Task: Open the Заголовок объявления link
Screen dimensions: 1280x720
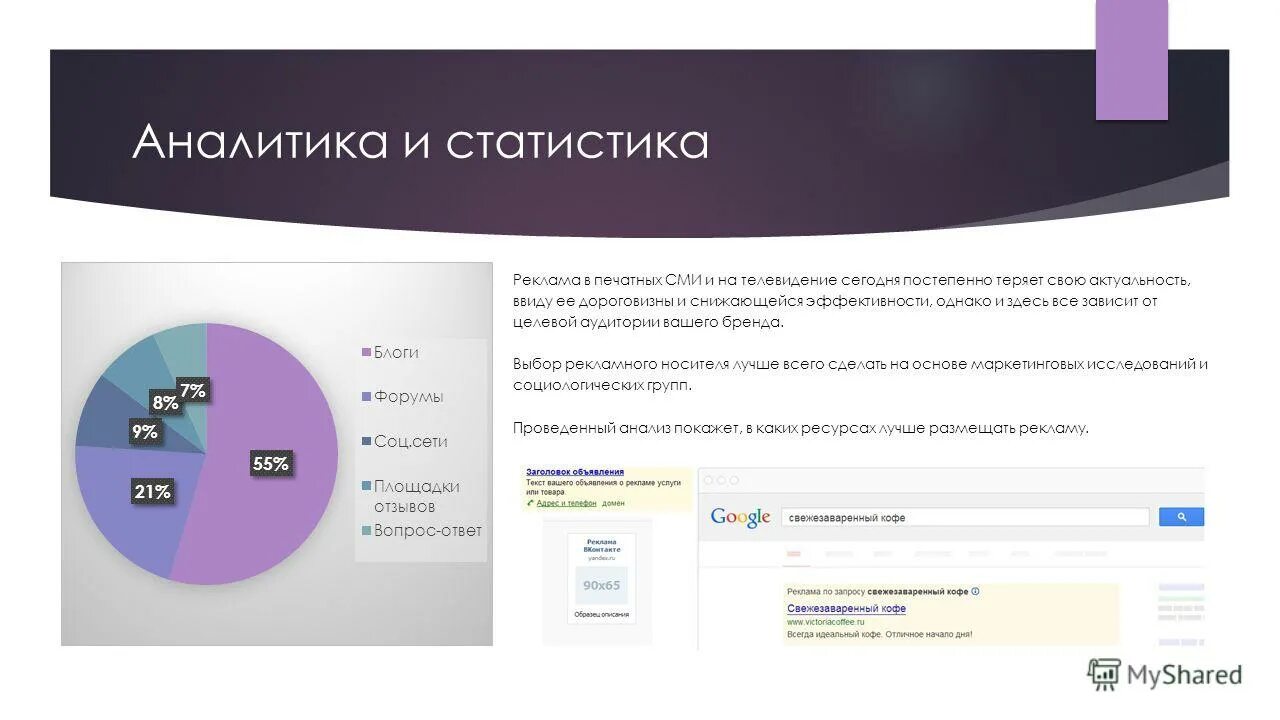Action: (x=573, y=470)
